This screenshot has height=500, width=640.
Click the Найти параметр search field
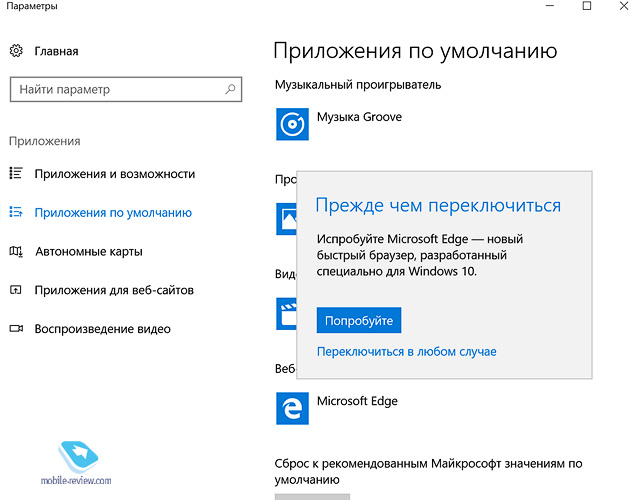point(126,89)
